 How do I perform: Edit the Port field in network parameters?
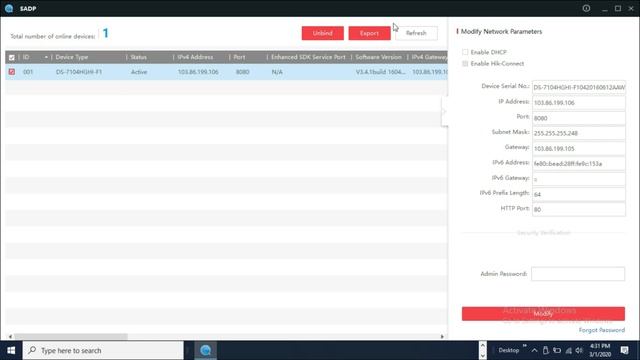pos(578,118)
